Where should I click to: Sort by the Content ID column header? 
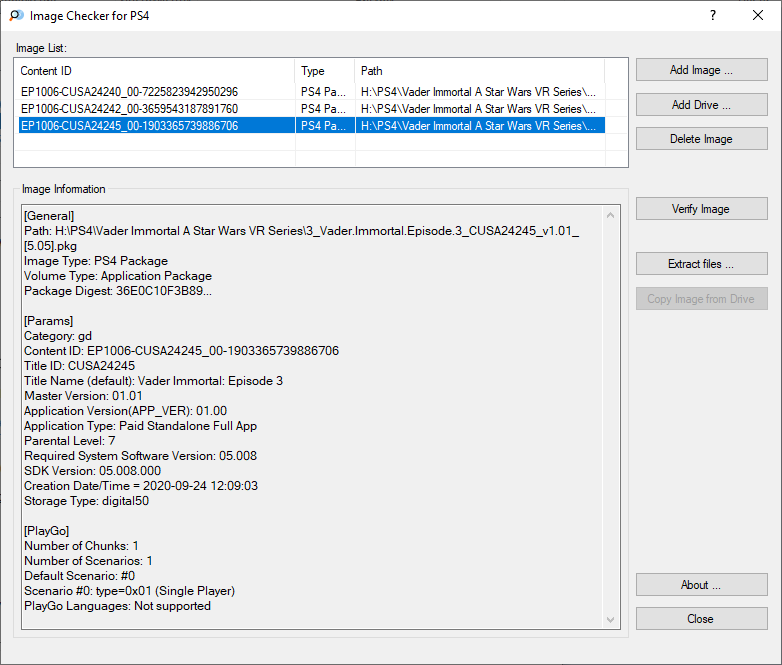155,71
